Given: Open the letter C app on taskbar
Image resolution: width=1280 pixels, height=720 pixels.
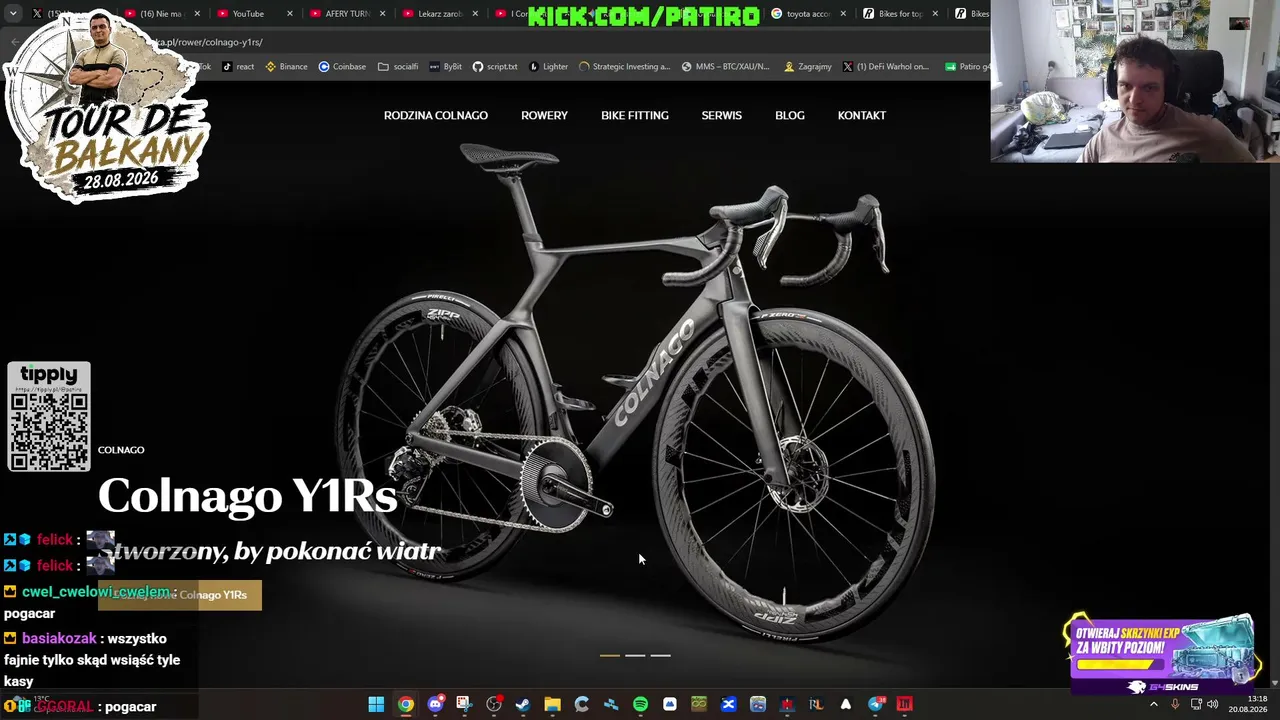Looking at the screenshot, I should [x=581, y=705].
